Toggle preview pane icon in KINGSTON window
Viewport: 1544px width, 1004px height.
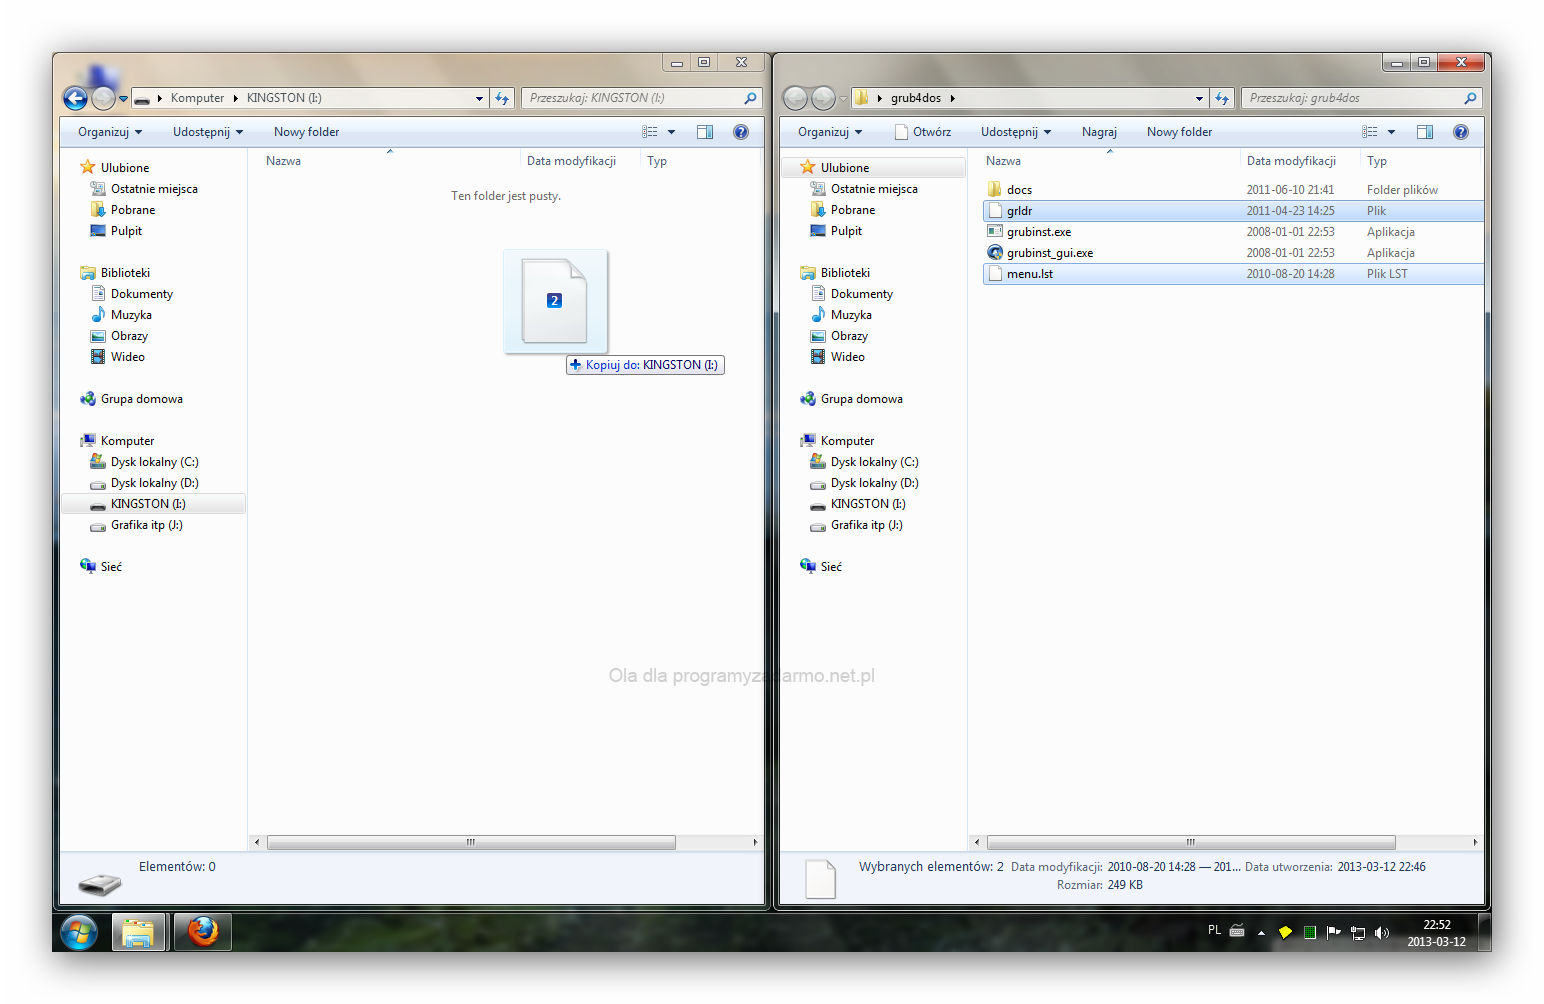point(705,132)
